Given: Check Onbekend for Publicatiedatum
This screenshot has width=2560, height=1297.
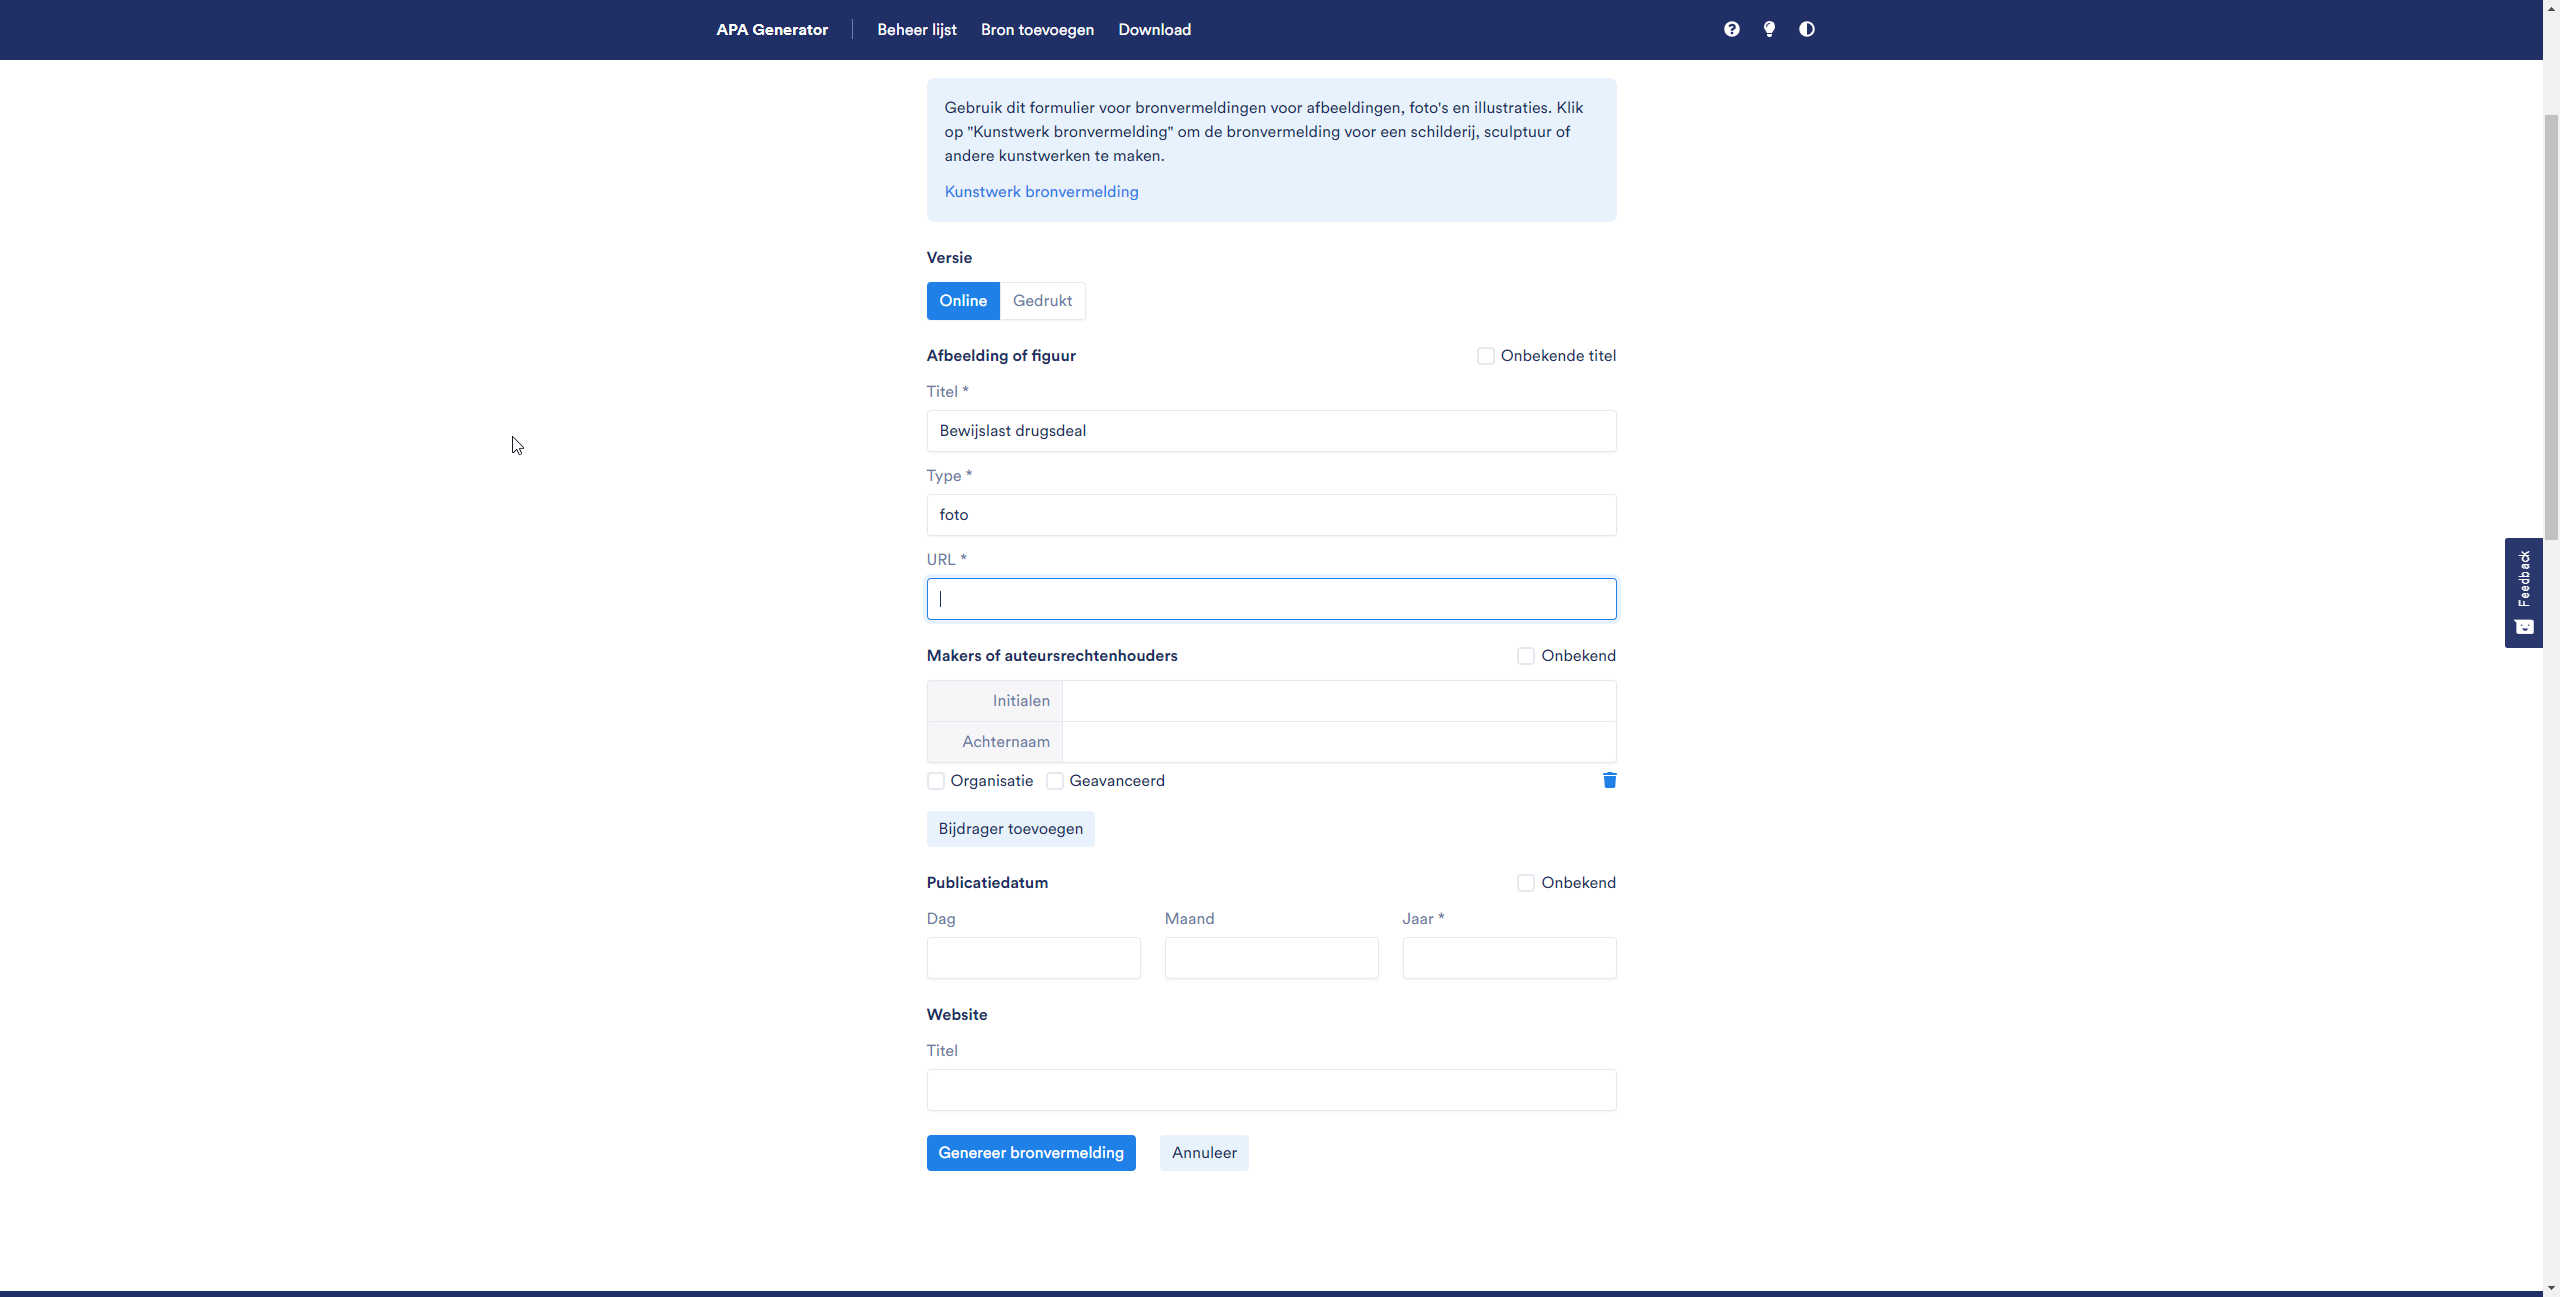Looking at the screenshot, I should click(x=1526, y=883).
